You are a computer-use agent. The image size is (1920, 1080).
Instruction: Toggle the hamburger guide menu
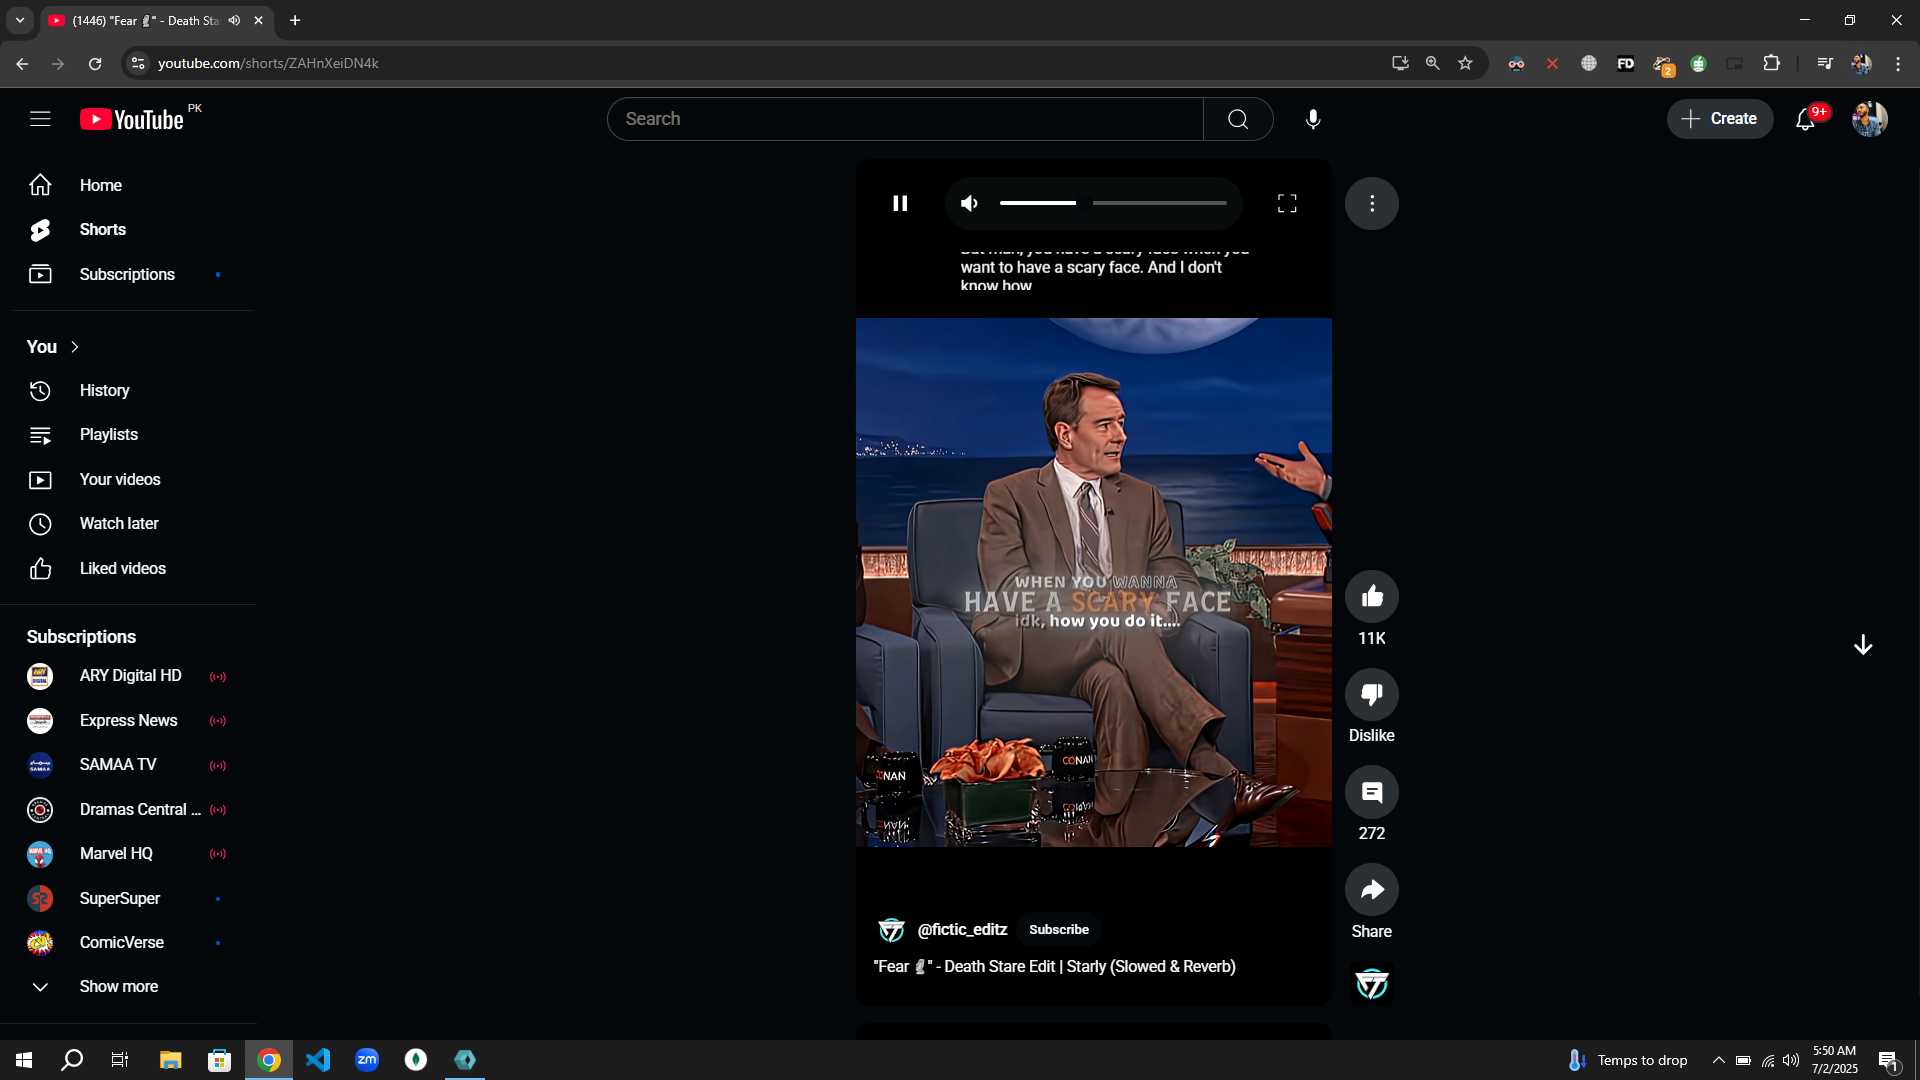click(x=40, y=119)
